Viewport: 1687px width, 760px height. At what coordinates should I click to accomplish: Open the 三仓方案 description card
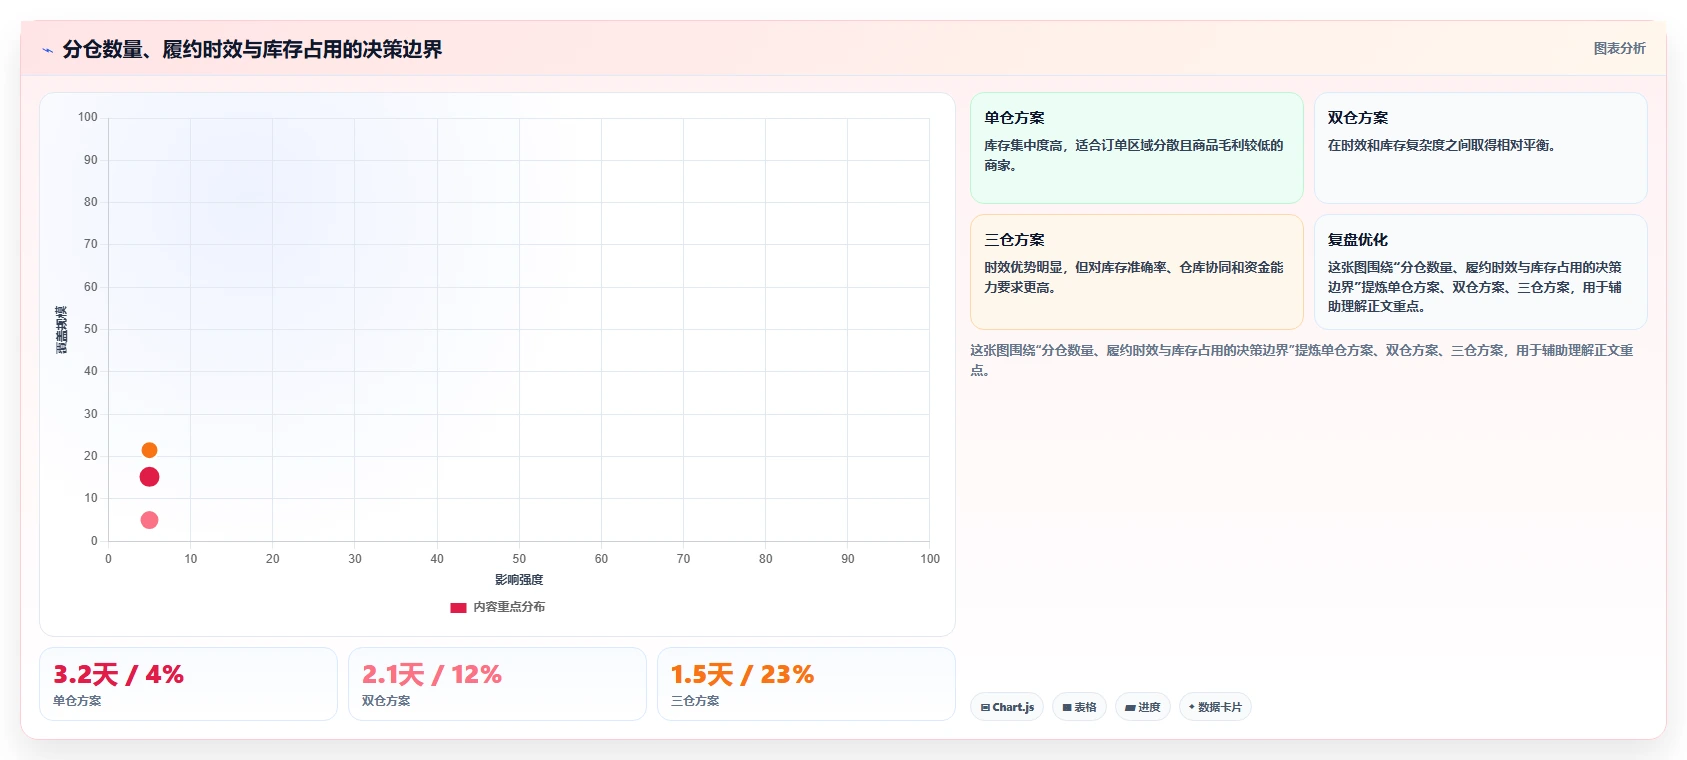[1137, 272]
